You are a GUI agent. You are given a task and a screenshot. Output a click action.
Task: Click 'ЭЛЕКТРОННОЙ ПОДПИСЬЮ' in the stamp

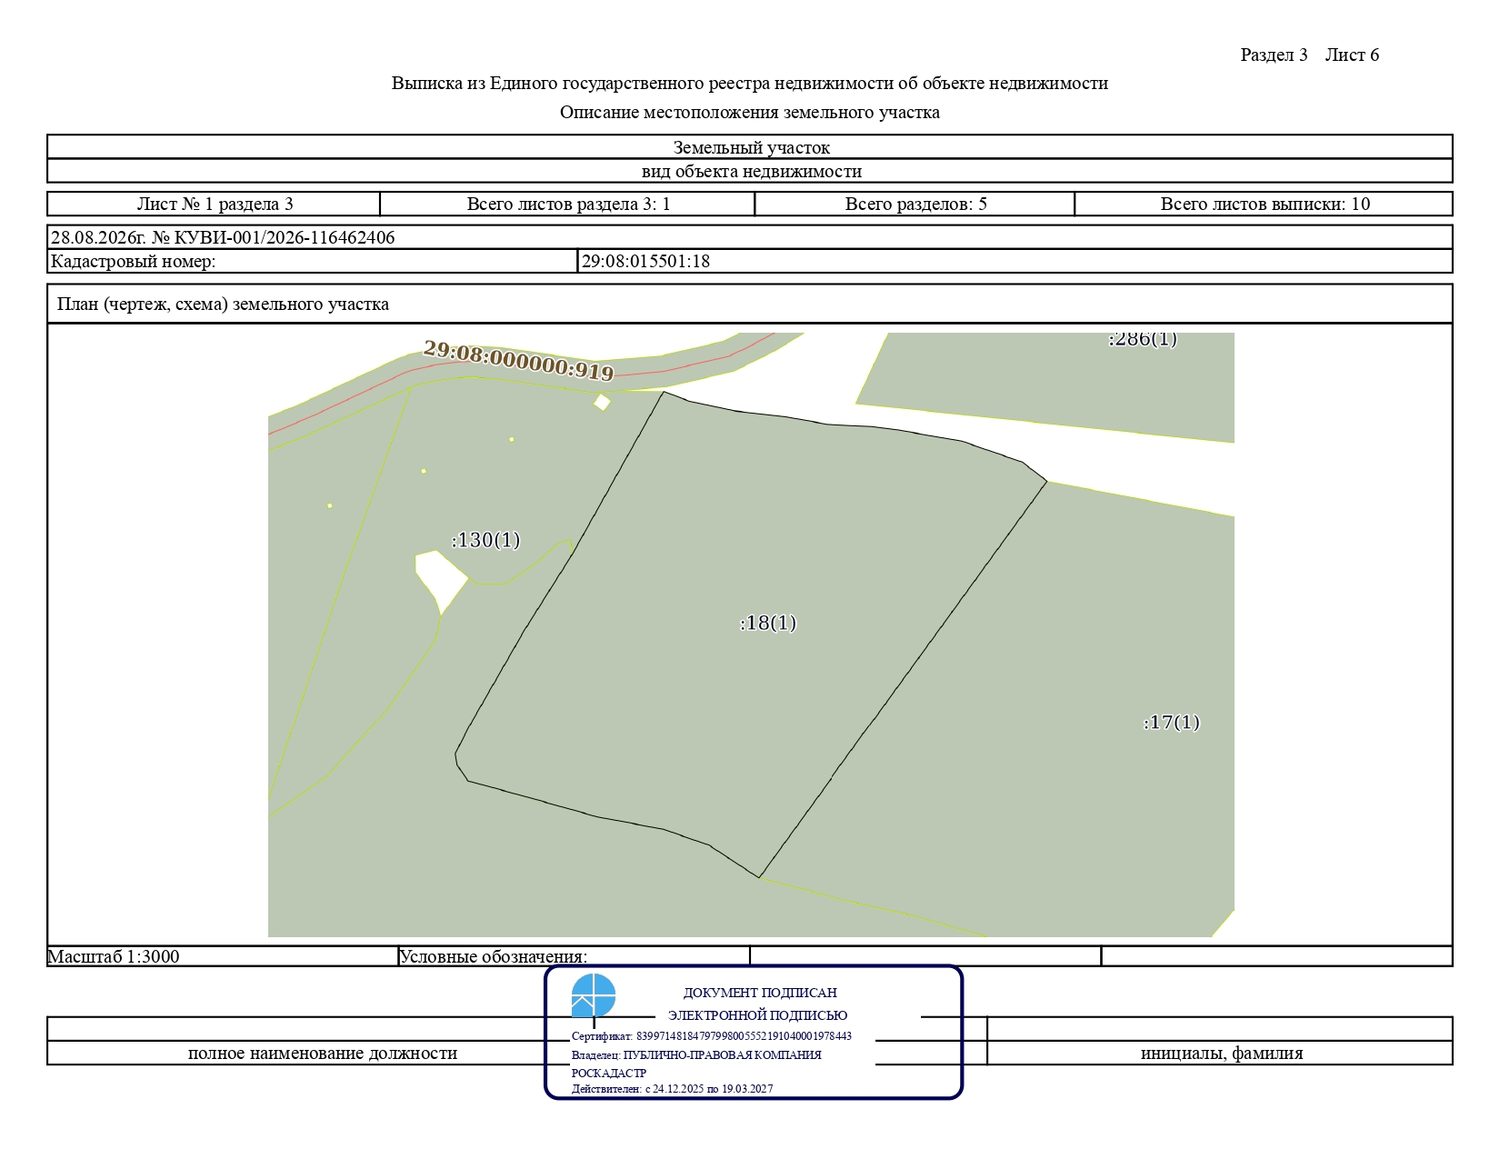758,1015
